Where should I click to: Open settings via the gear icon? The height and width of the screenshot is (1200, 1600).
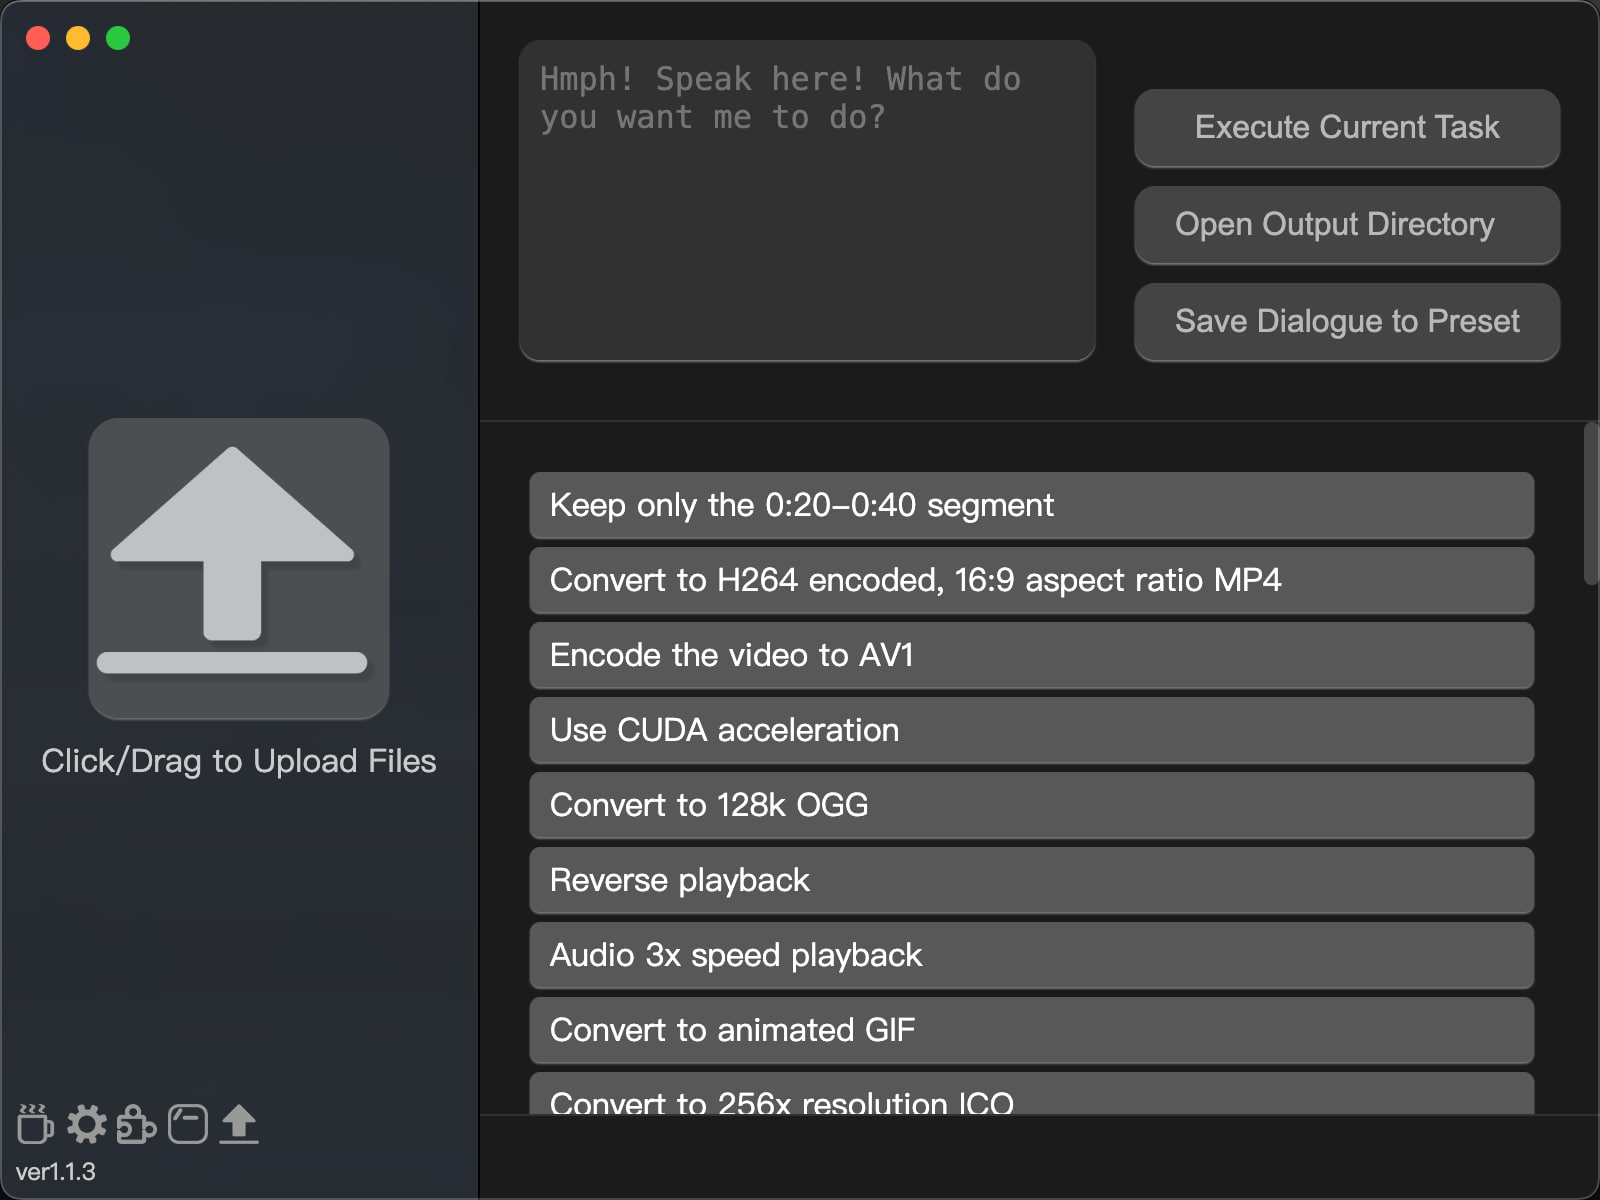pyautogui.click(x=87, y=1124)
